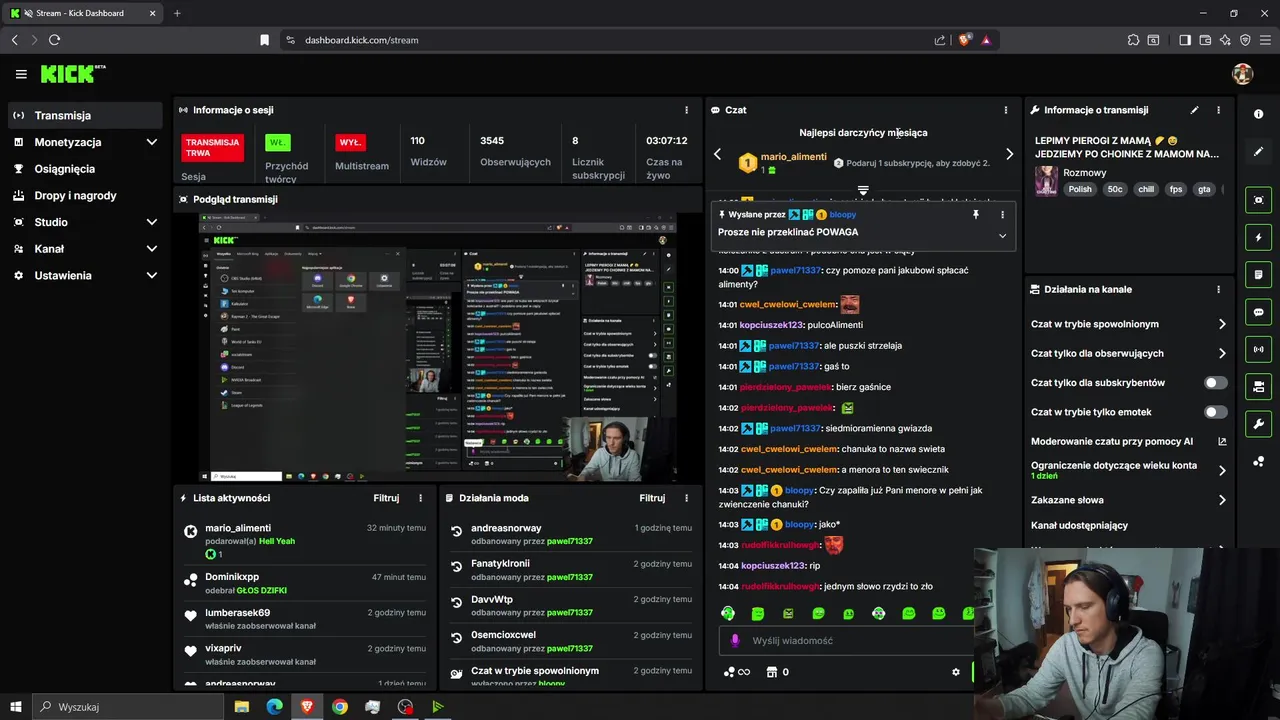Toggle the stream preview widget icon in right sidebar

(x=1259, y=200)
